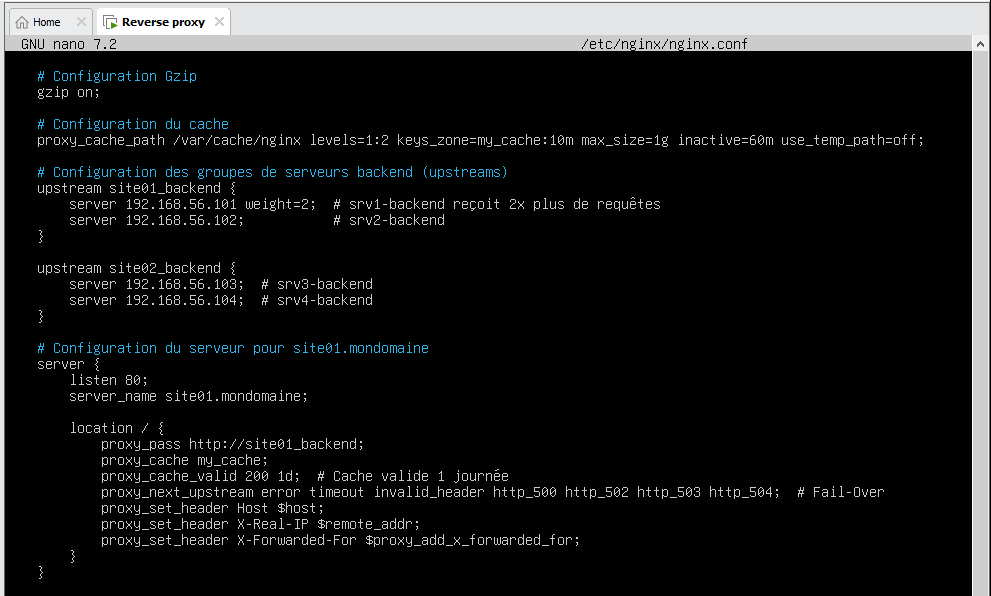Click the 'listen 80;' line

109,380
